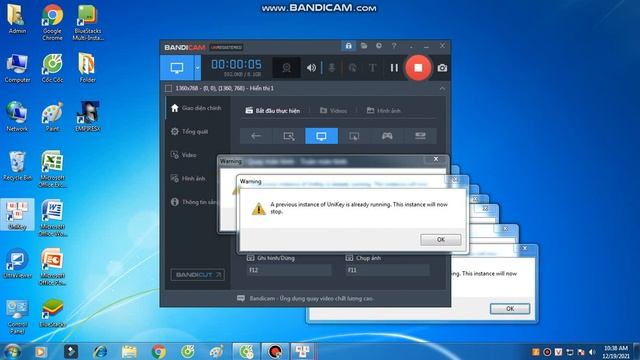Viewport: 640px width, 360px height.
Task: Open Internet Explorer from the taskbar
Action: coord(100,351)
